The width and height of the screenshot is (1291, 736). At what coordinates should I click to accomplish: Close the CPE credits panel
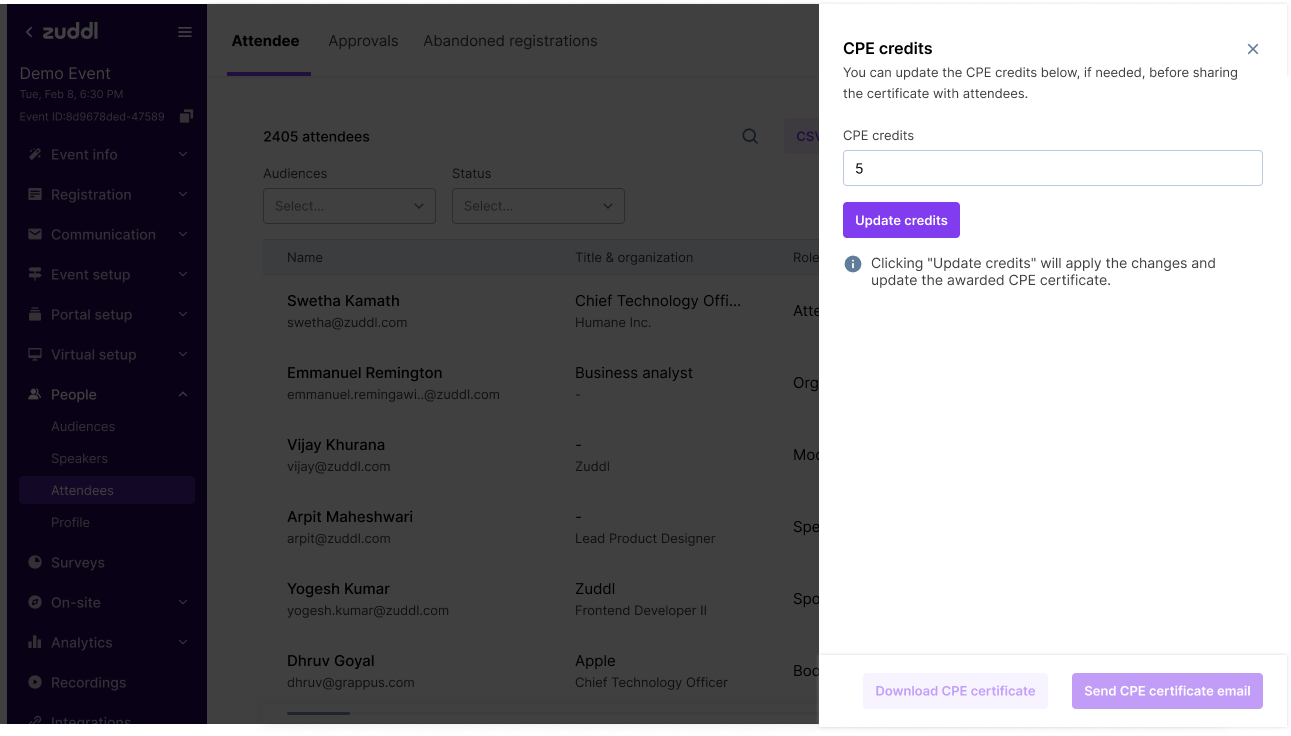click(x=1253, y=49)
